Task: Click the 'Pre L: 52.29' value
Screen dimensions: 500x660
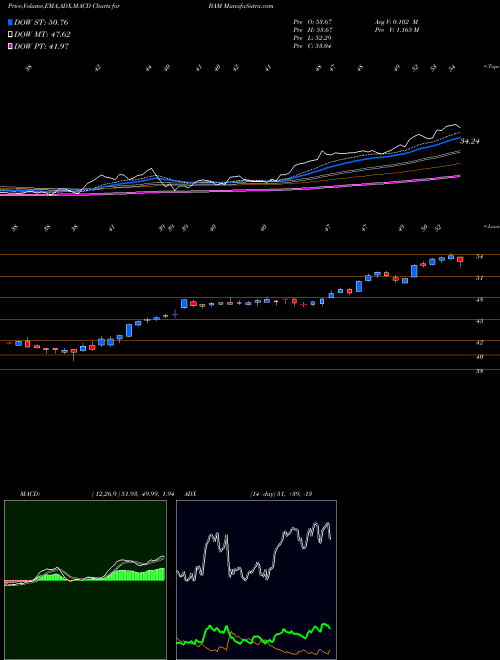Action: 313,38
